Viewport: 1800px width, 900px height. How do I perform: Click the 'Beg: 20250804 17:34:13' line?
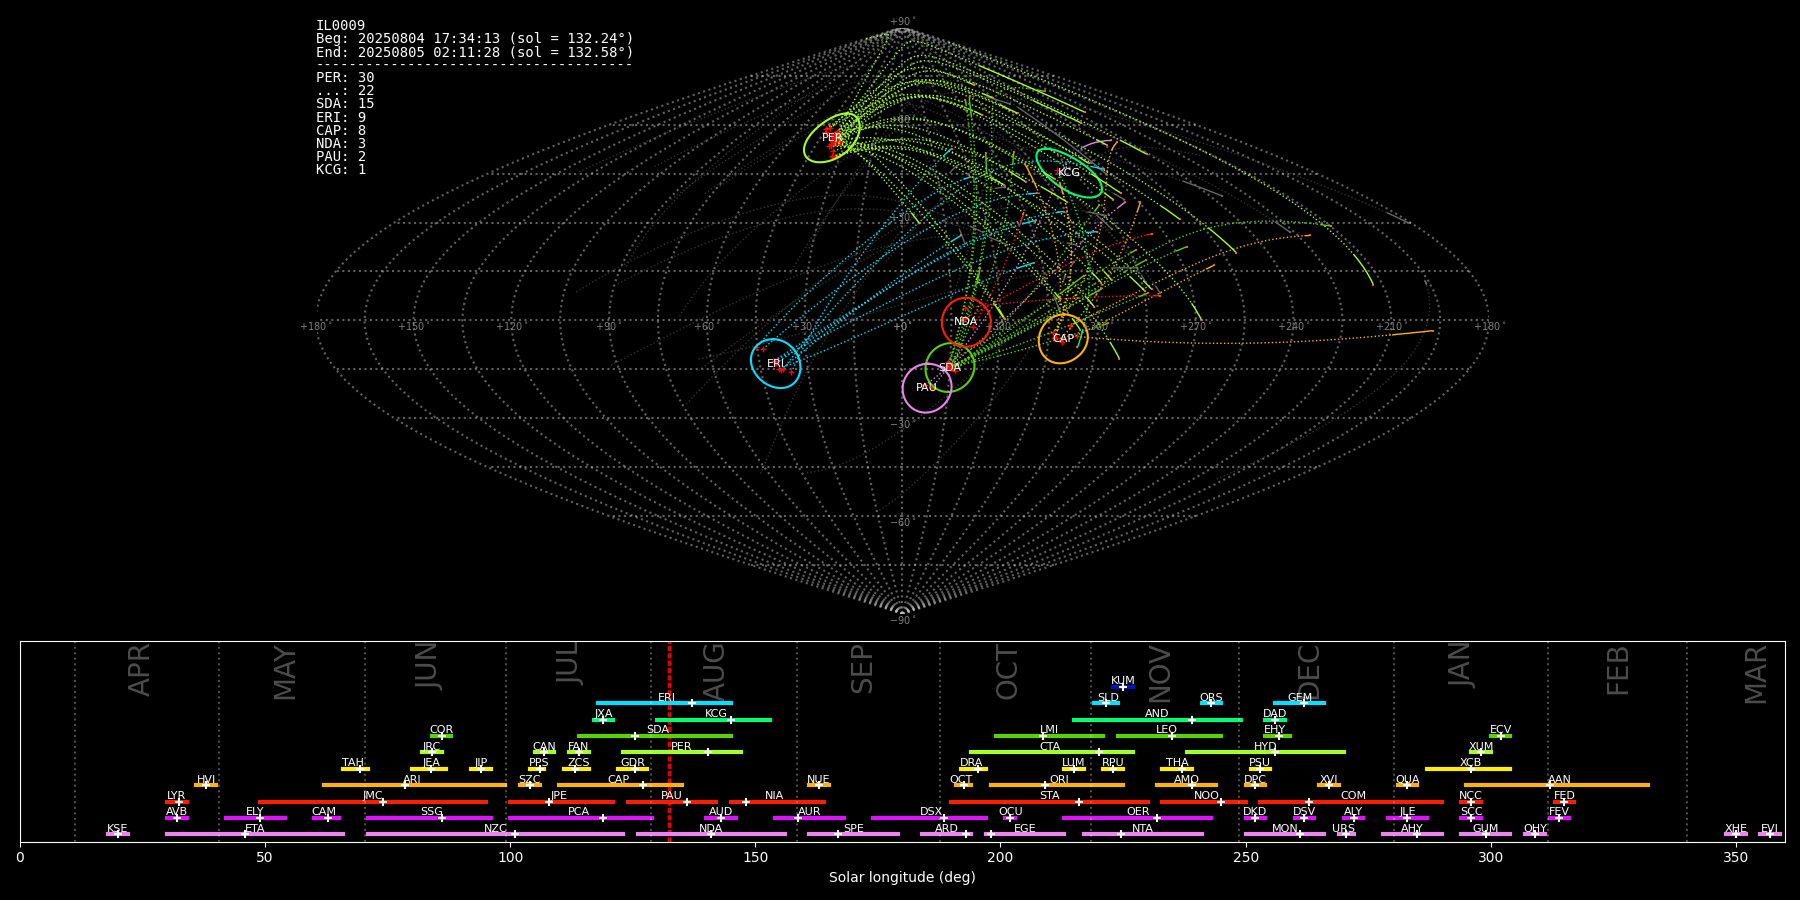pyautogui.click(x=475, y=39)
